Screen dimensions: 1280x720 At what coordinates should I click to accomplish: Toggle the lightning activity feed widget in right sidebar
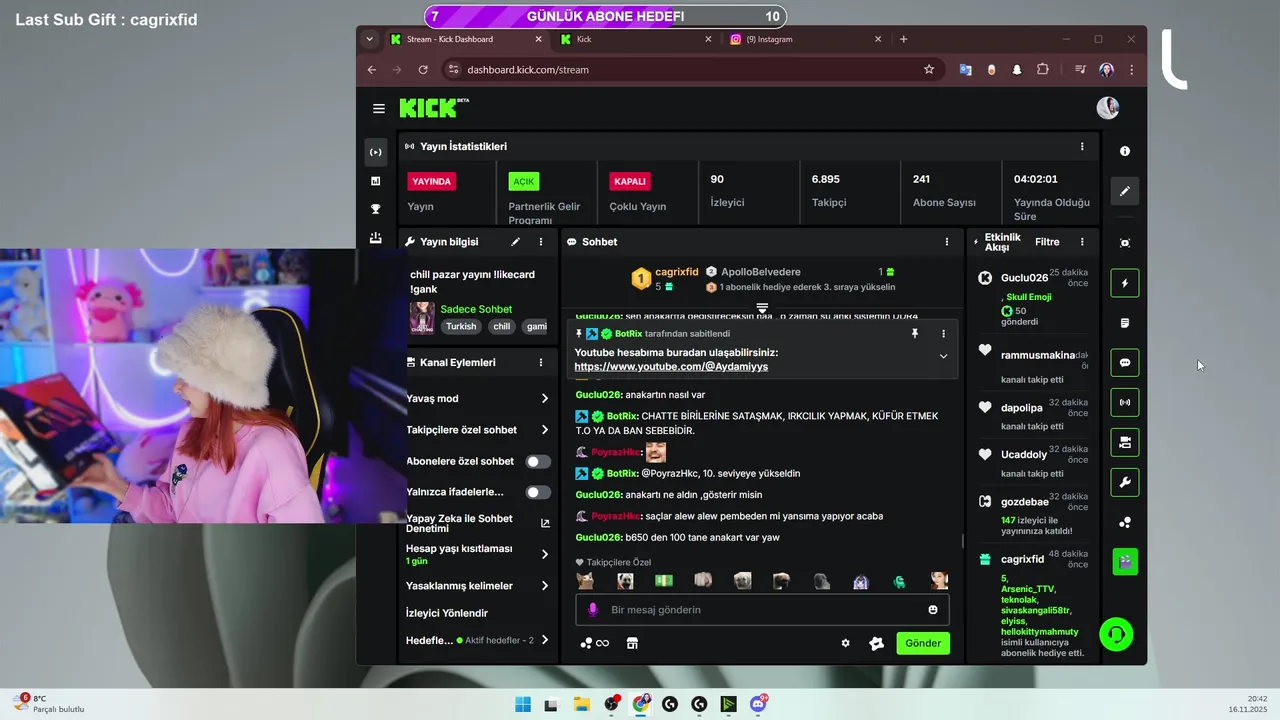click(x=1125, y=283)
